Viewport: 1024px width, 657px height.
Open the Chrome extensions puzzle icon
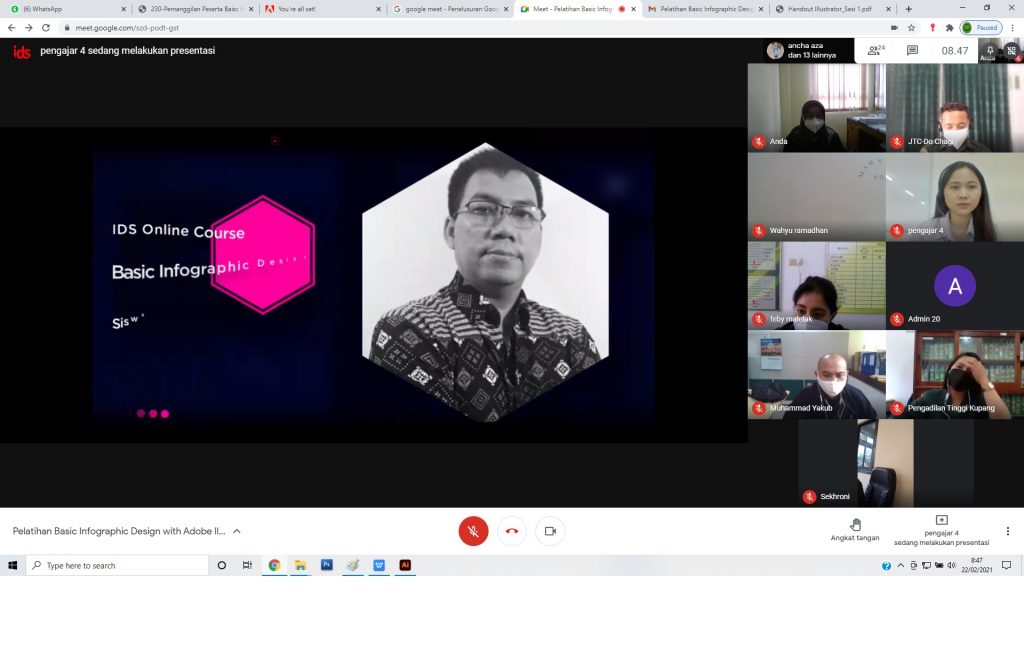(x=949, y=28)
